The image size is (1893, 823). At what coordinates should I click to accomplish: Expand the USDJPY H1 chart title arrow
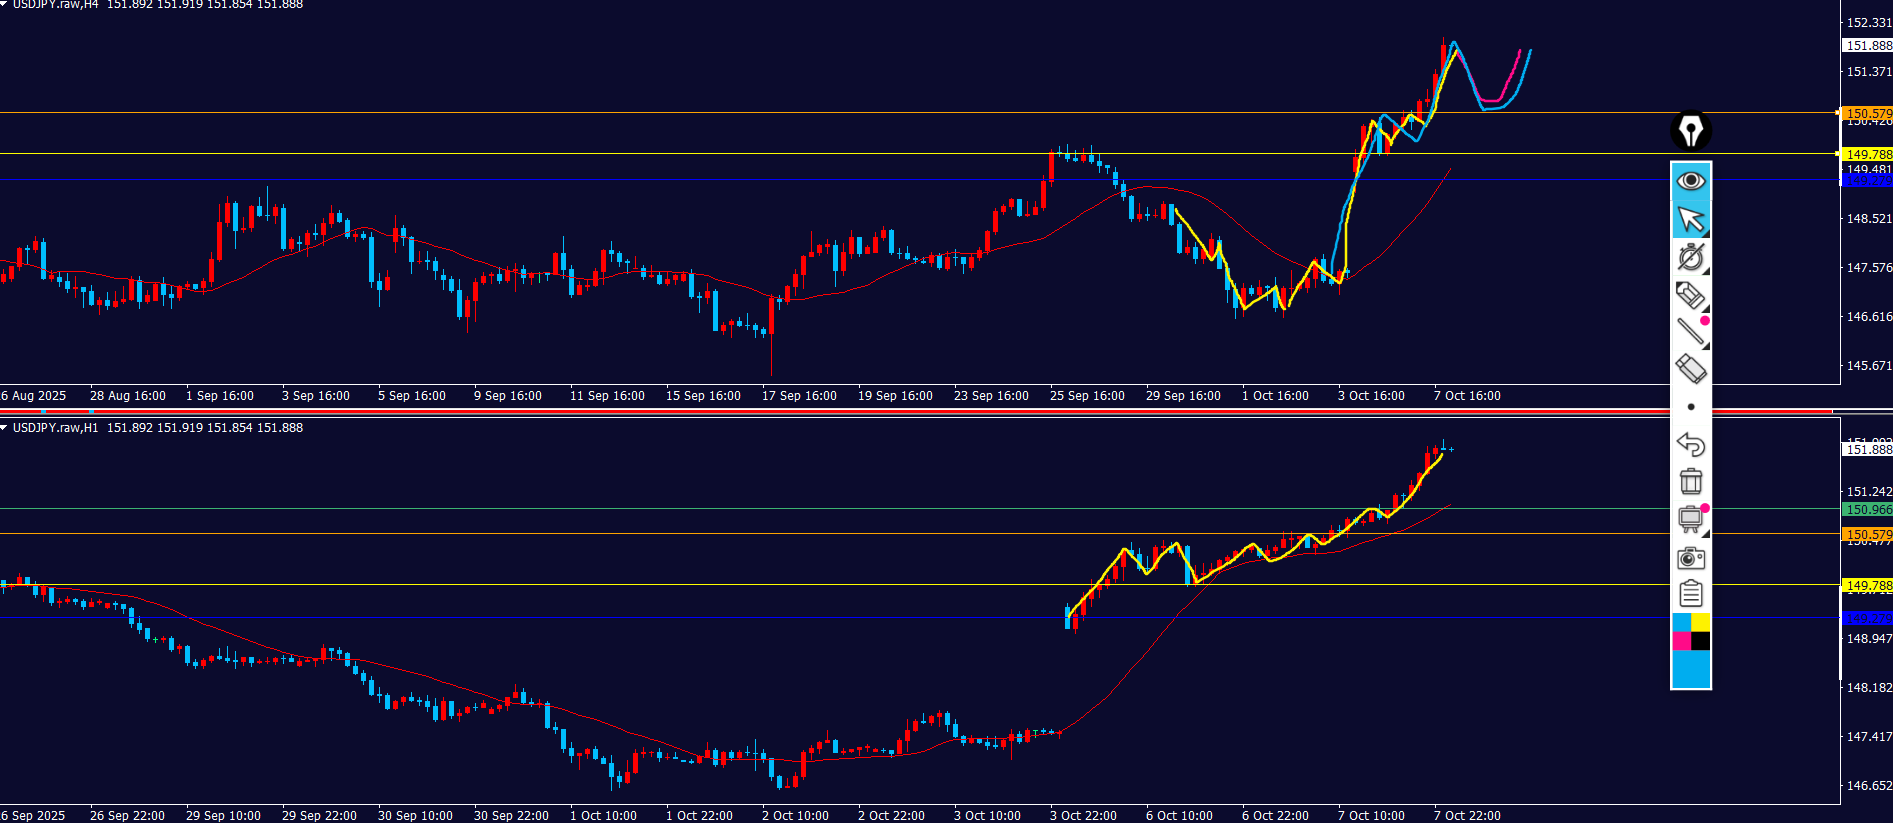(x=4, y=428)
